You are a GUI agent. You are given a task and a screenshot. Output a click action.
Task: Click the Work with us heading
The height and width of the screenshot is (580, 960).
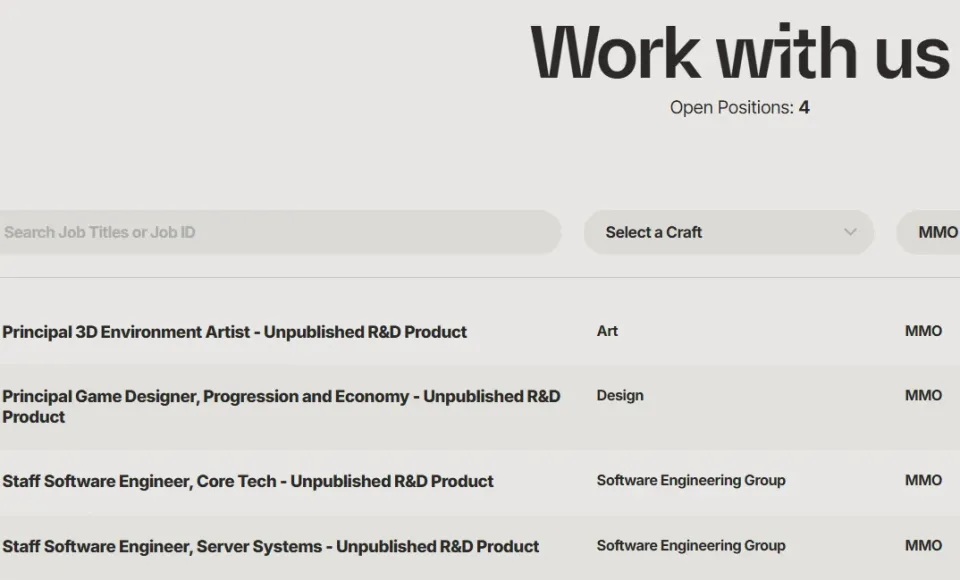[740, 53]
